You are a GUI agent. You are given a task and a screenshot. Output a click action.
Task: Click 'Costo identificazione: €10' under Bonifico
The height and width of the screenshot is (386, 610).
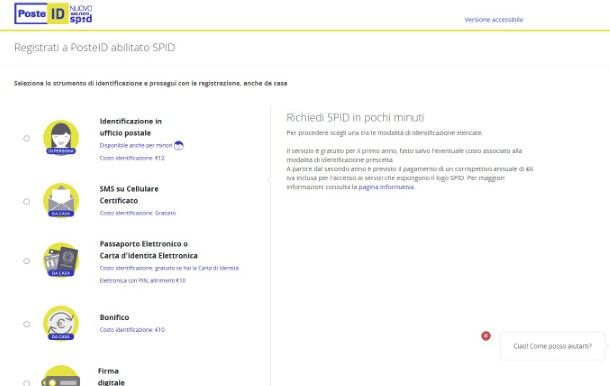[132, 330]
